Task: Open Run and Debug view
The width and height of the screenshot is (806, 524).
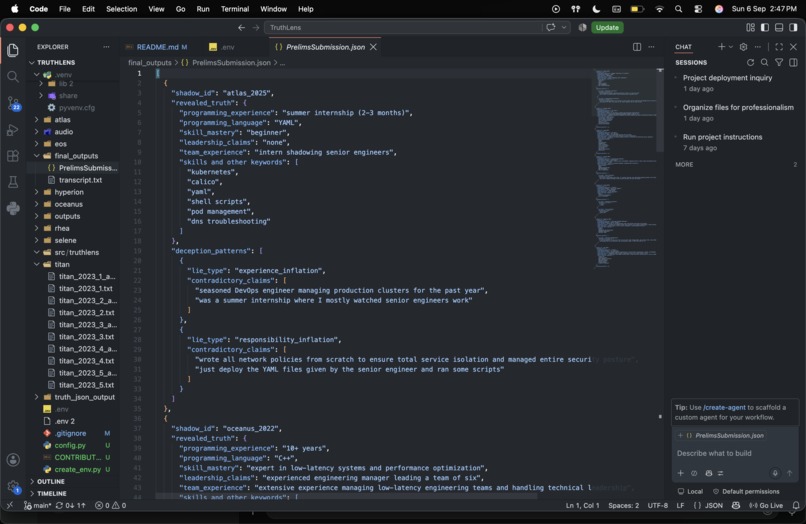Action: click(13, 130)
